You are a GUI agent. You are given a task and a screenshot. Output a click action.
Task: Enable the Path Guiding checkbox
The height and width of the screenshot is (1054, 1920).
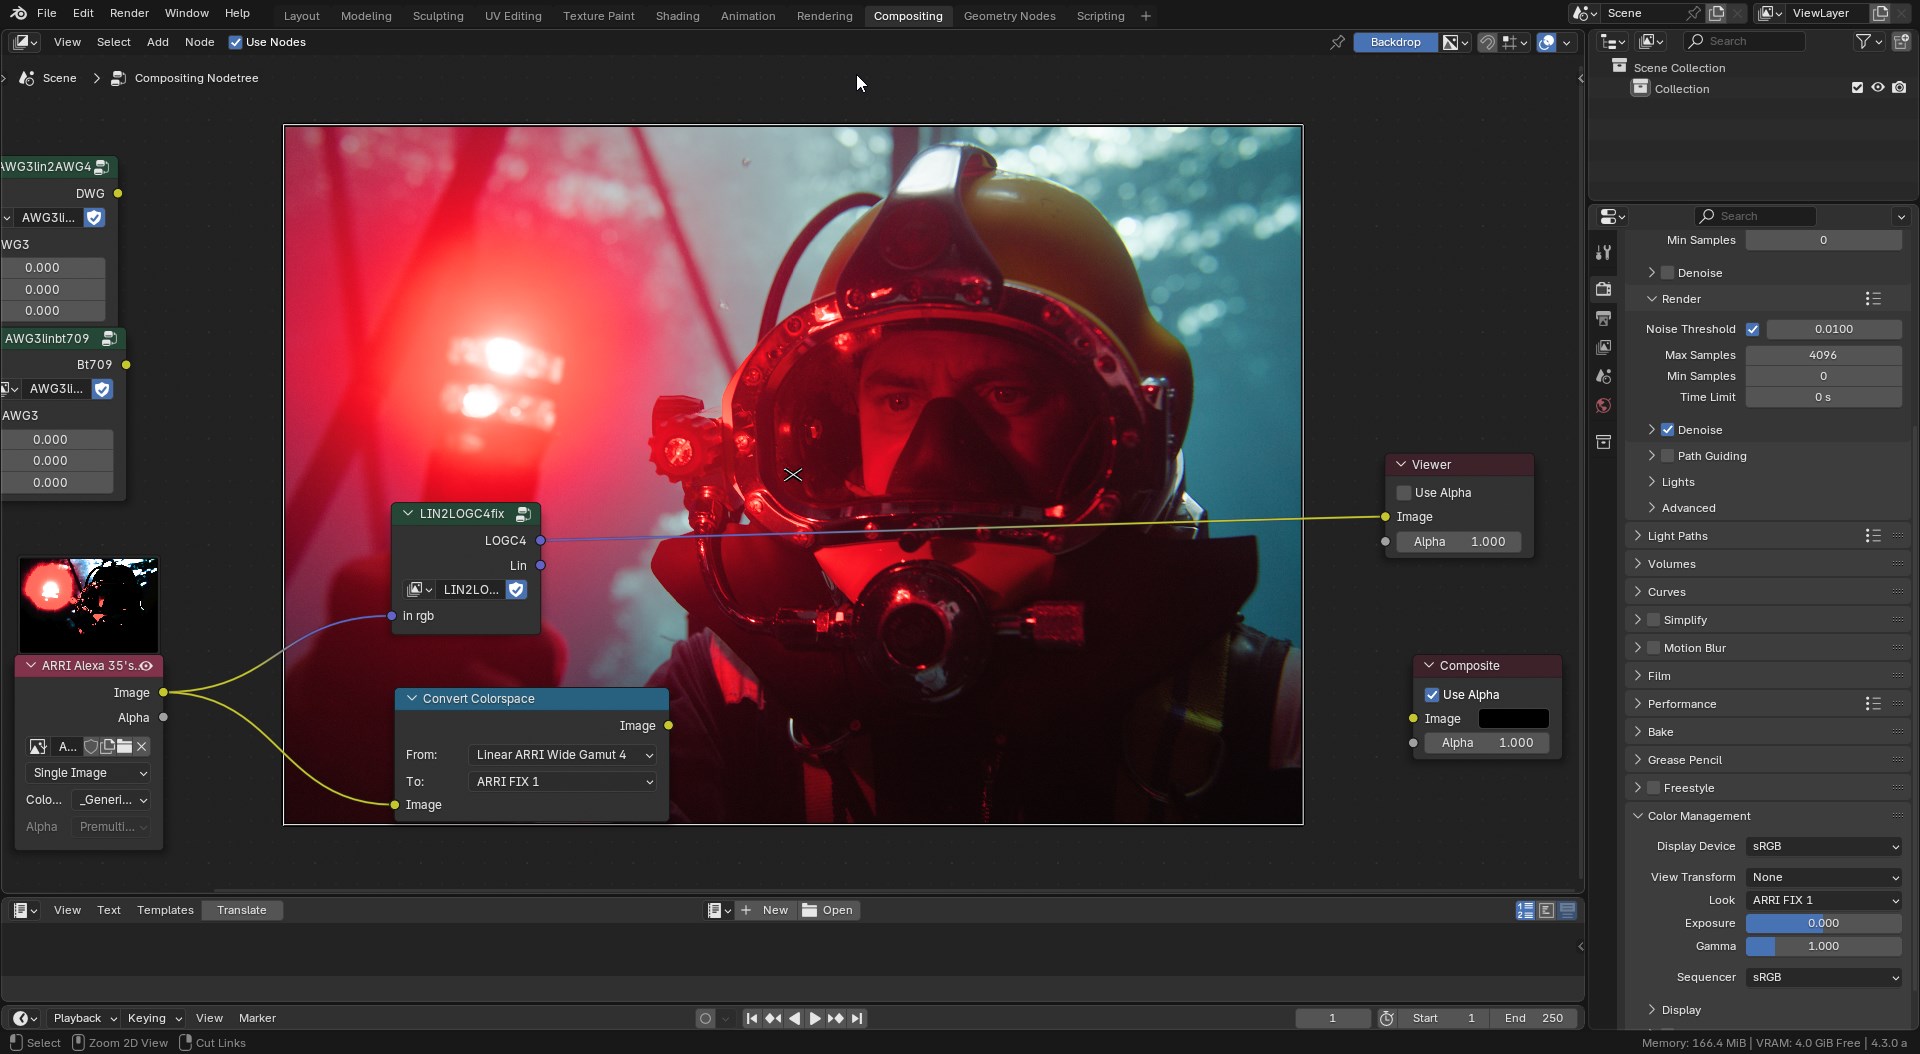[x=1667, y=456]
